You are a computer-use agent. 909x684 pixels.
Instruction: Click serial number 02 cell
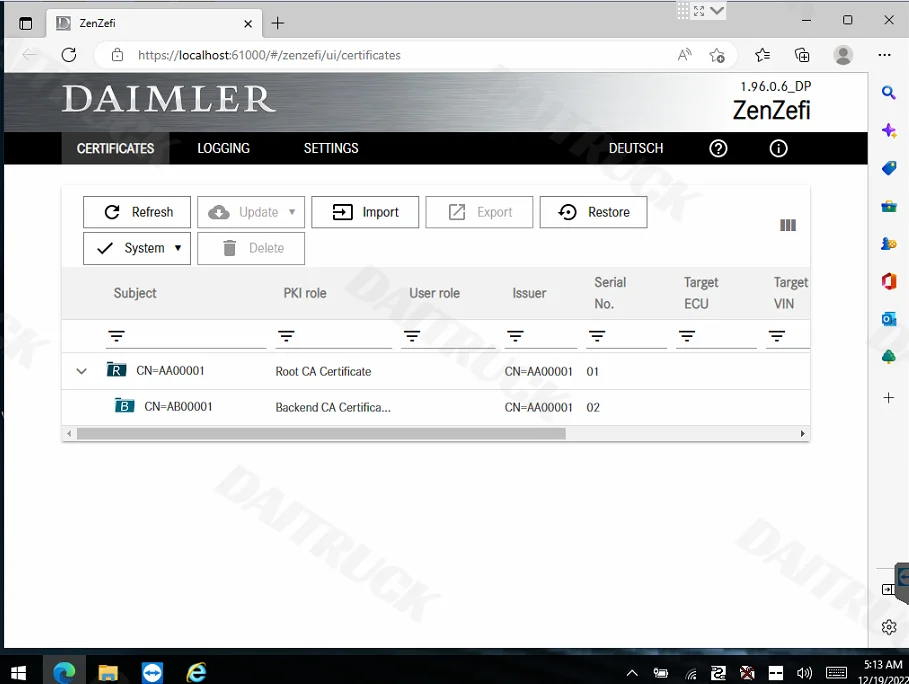(x=593, y=408)
